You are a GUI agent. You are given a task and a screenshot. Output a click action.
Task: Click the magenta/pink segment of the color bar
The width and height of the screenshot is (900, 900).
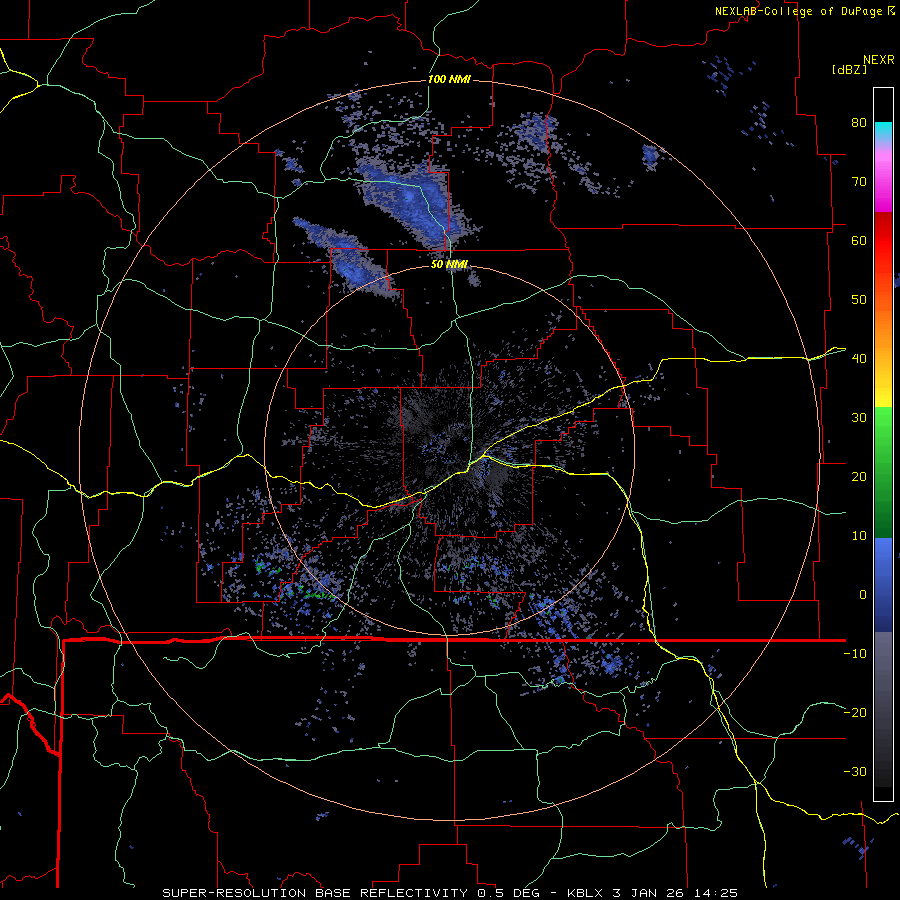(883, 178)
